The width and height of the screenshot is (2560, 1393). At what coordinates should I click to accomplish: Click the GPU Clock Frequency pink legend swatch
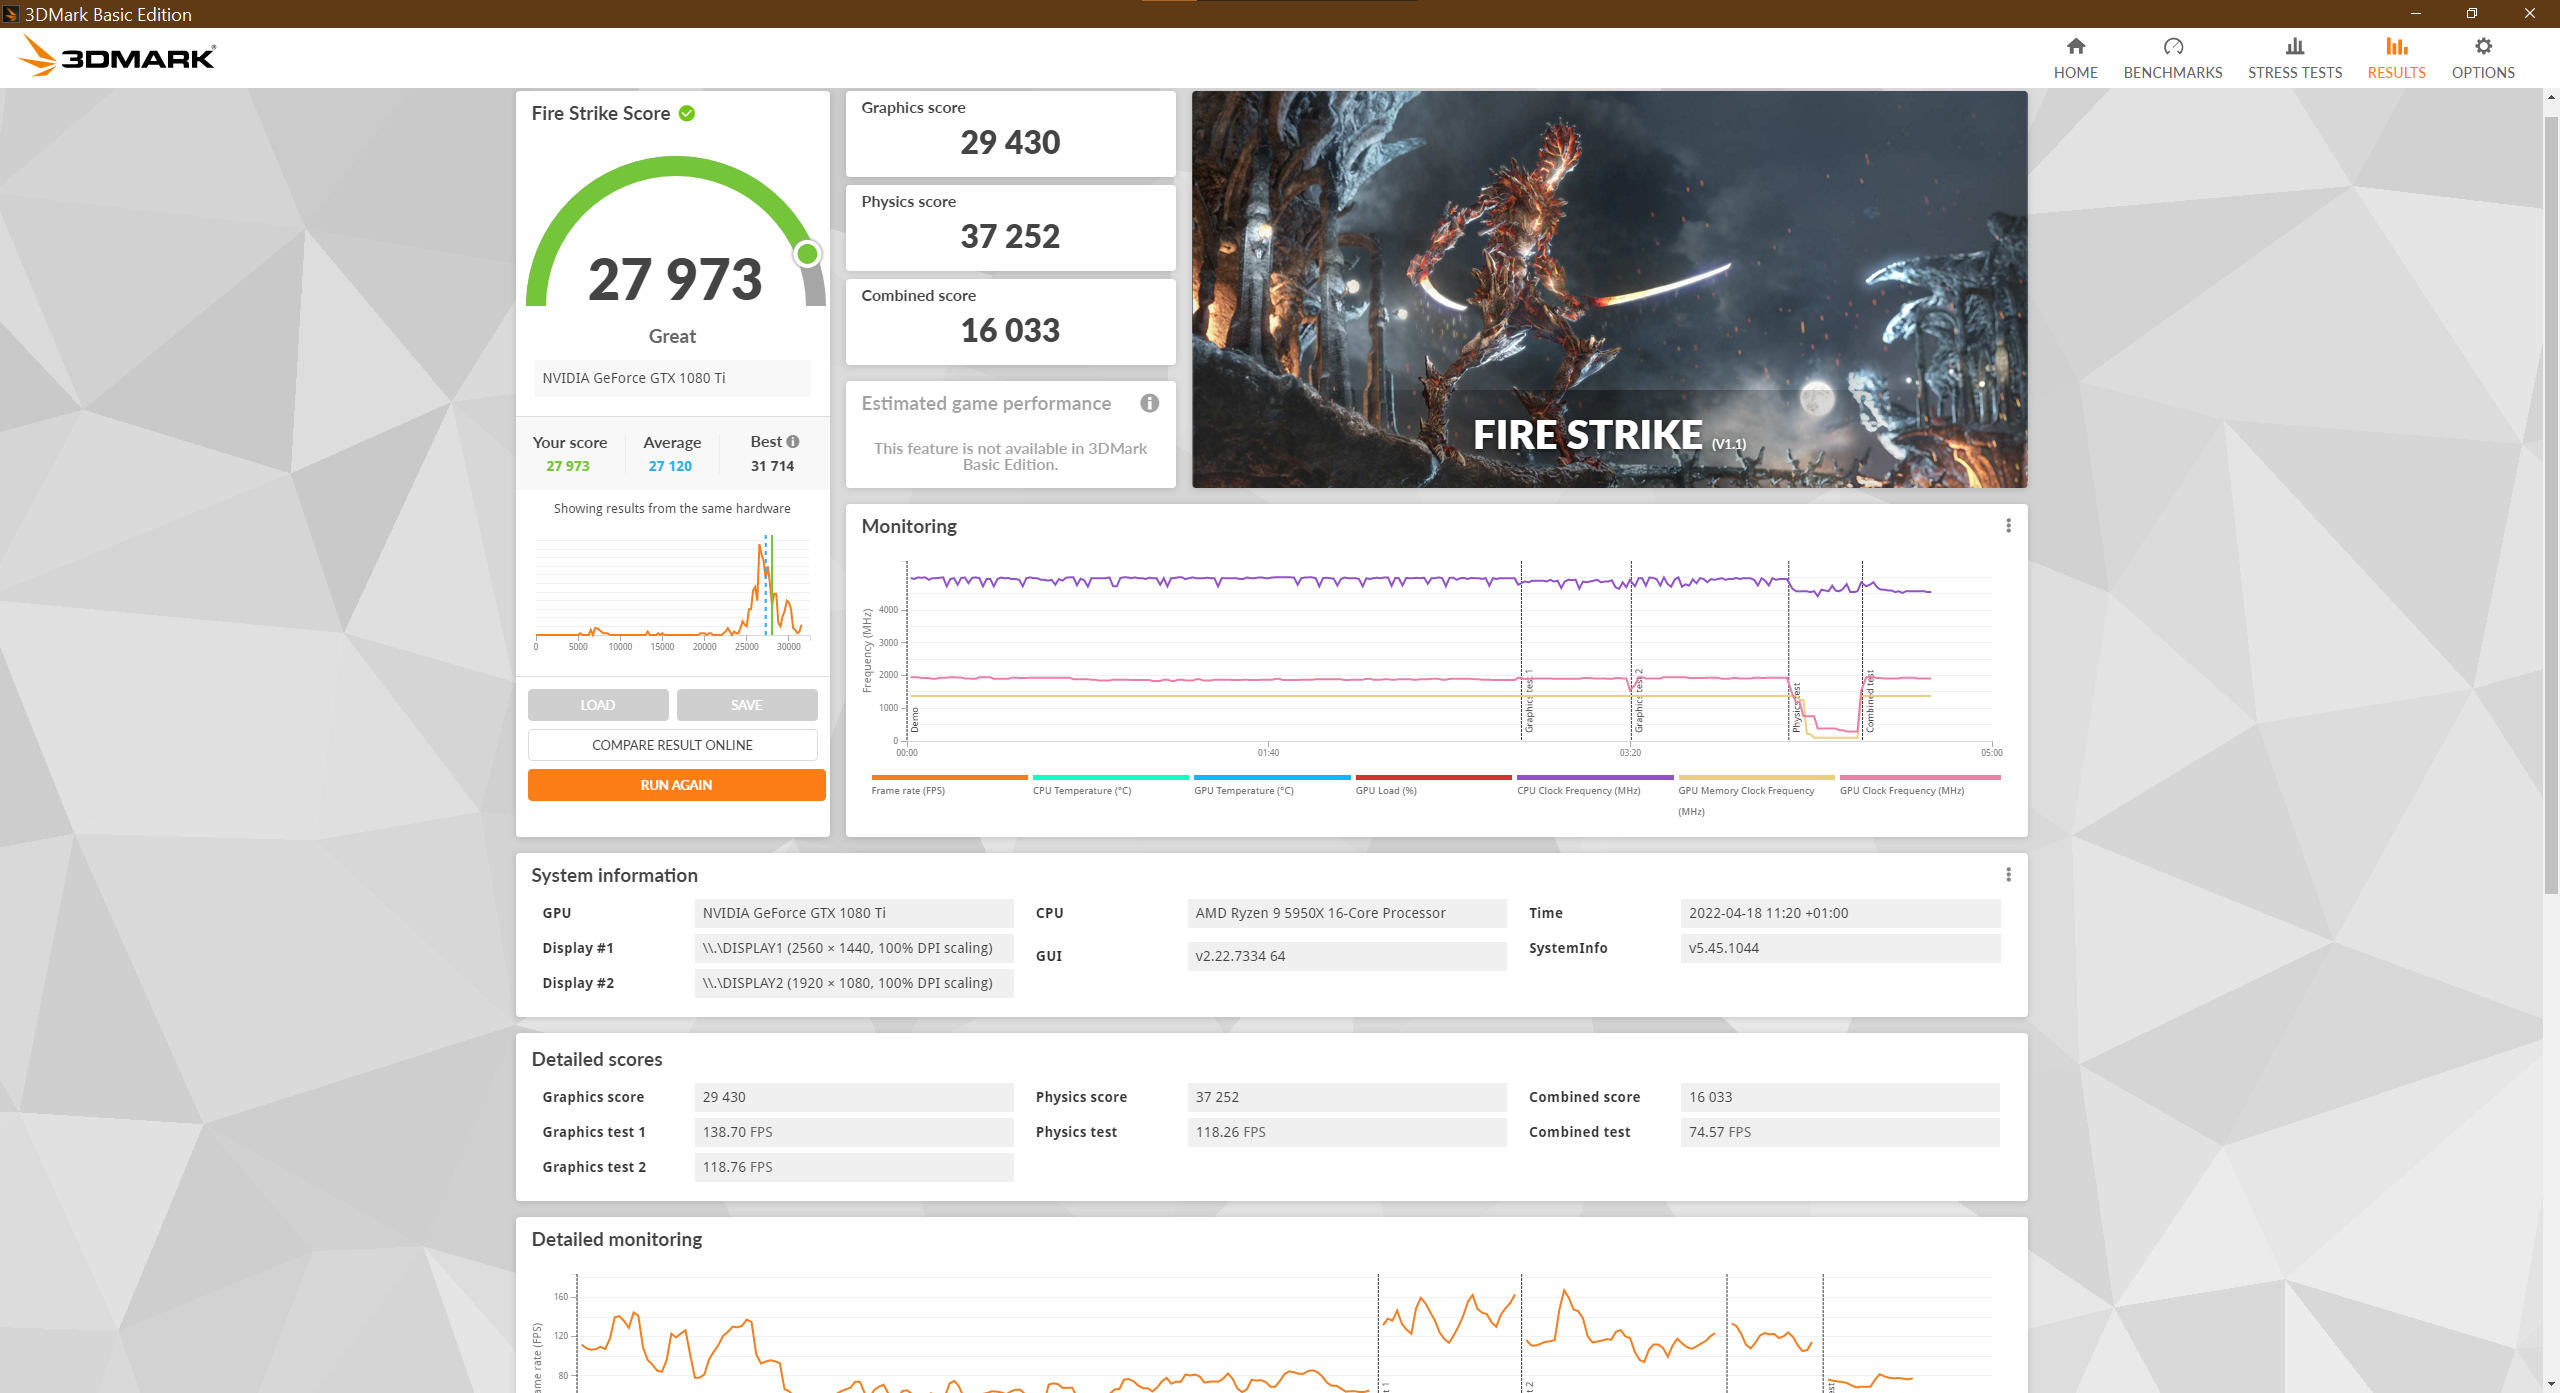pyautogui.click(x=1919, y=777)
